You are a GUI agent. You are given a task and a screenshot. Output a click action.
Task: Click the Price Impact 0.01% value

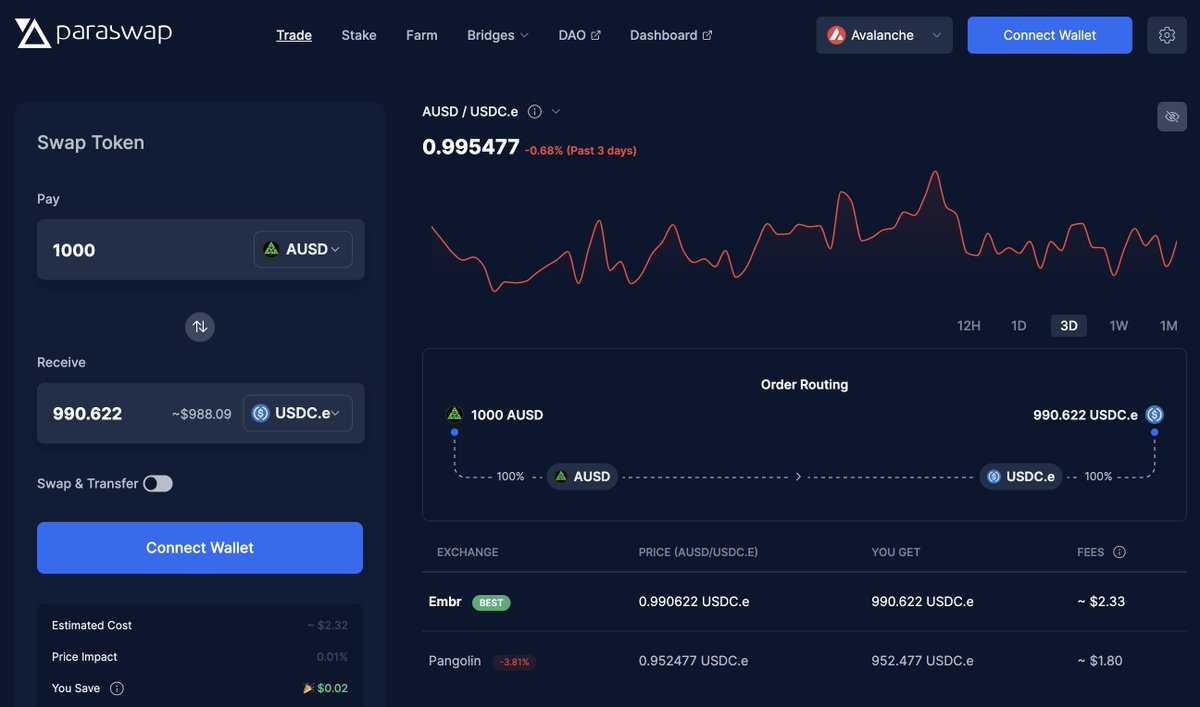tap(333, 657)
